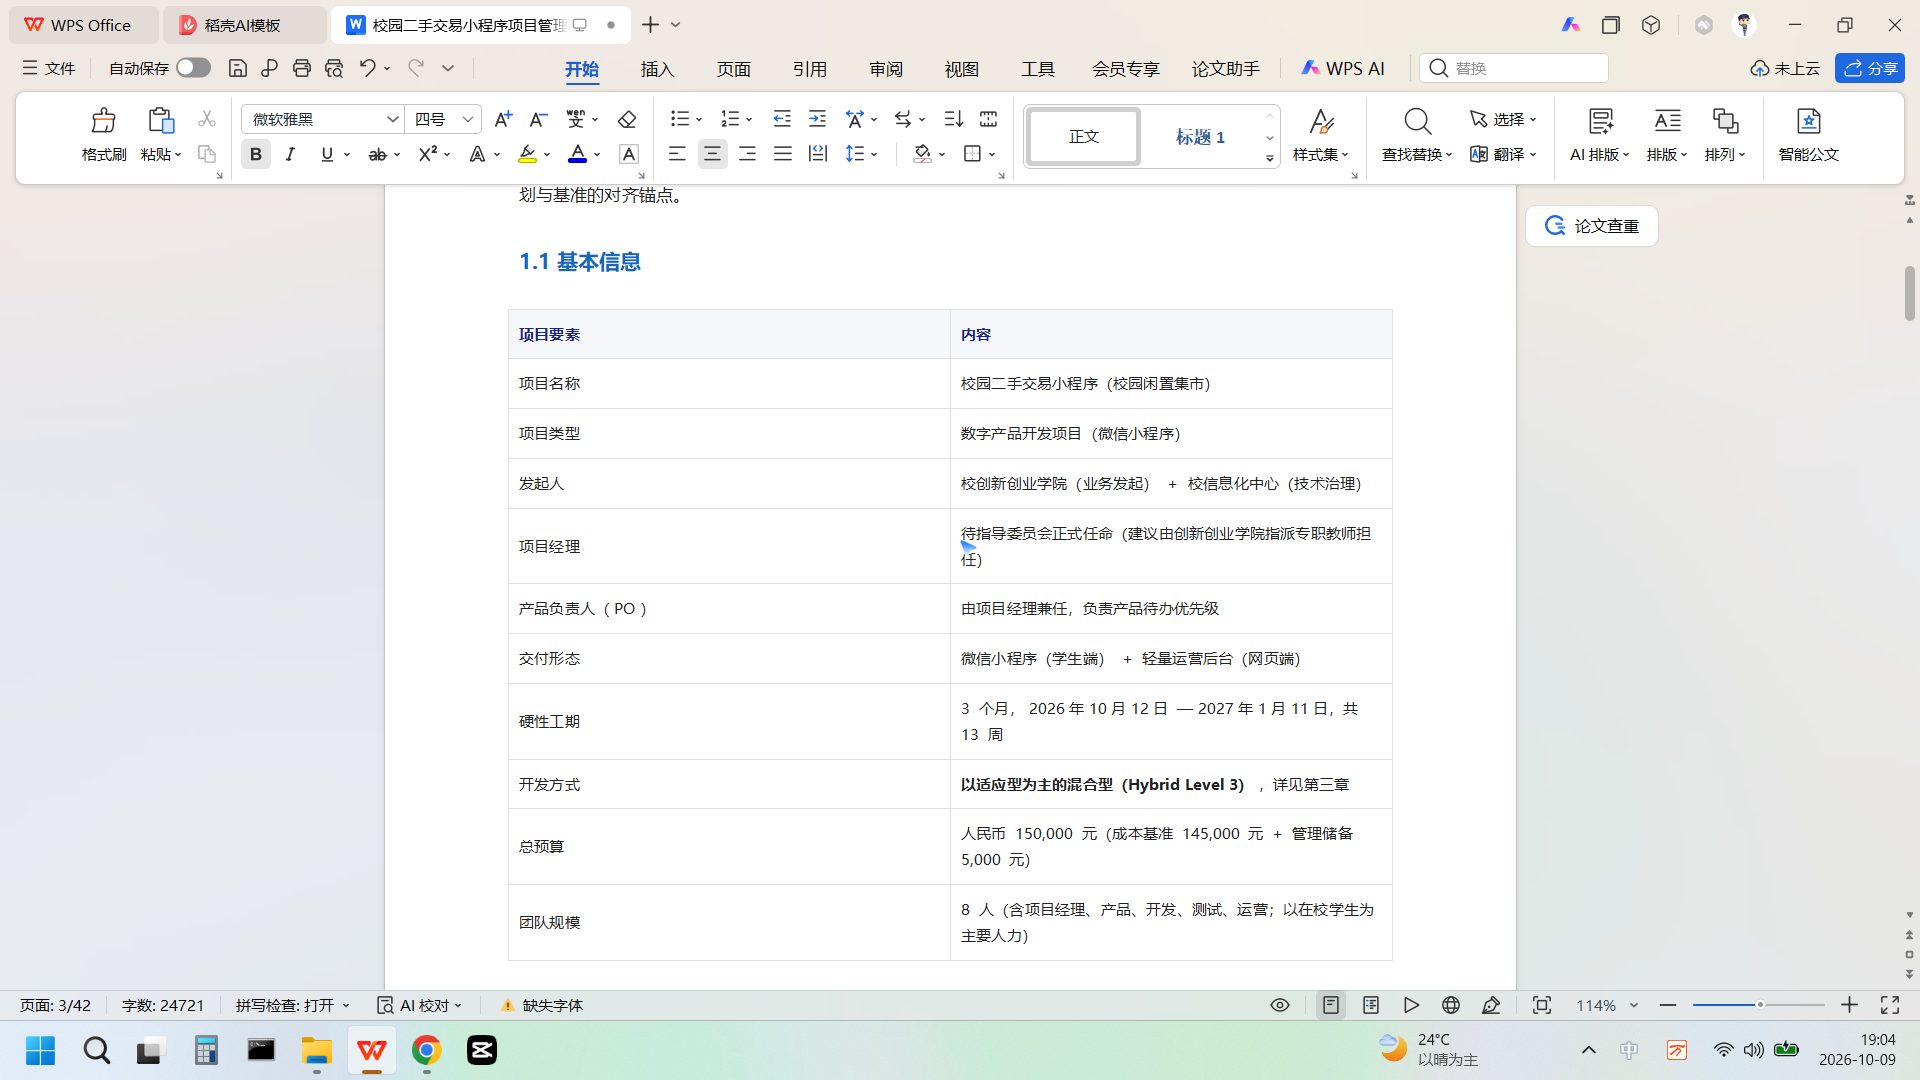Click the scissors Cut icon
The width and height of the screenshot is (1920, 1080).
pyautogui.click(x=207, y=119)
